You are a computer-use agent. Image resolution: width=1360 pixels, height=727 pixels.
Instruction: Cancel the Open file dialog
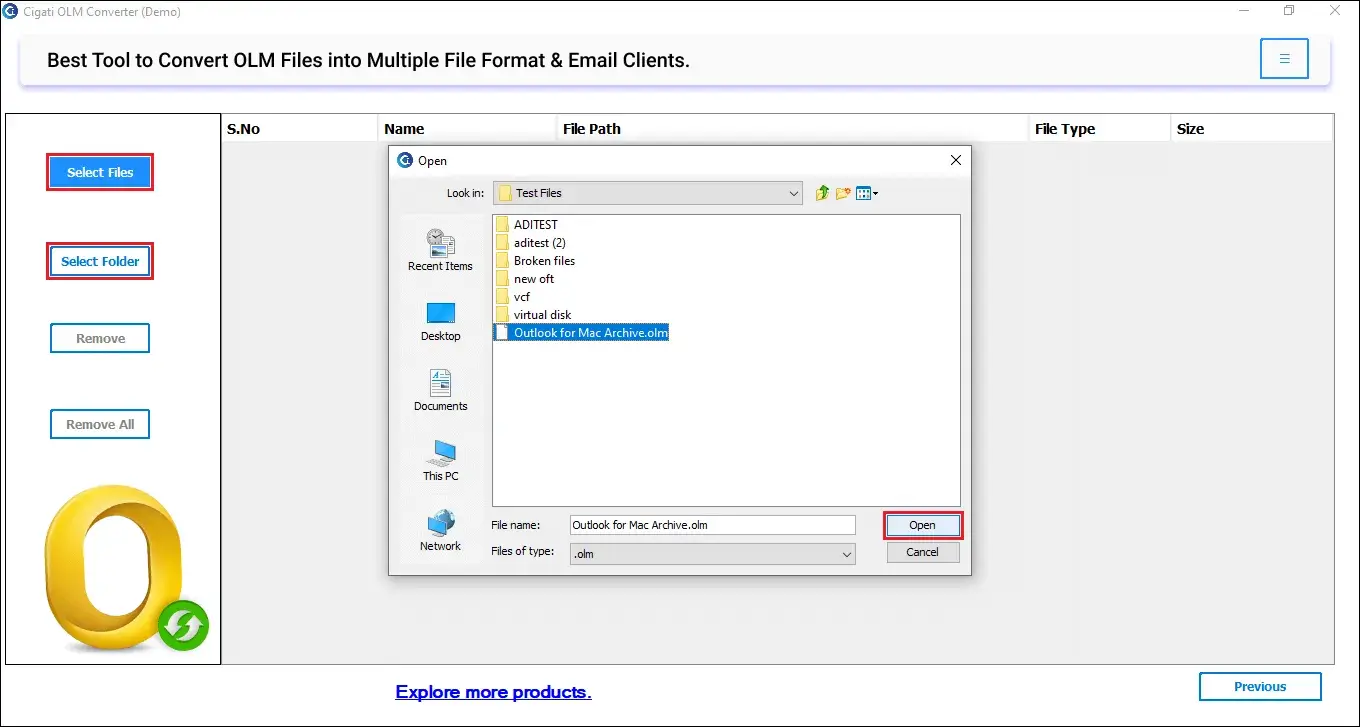pos(922,552)
